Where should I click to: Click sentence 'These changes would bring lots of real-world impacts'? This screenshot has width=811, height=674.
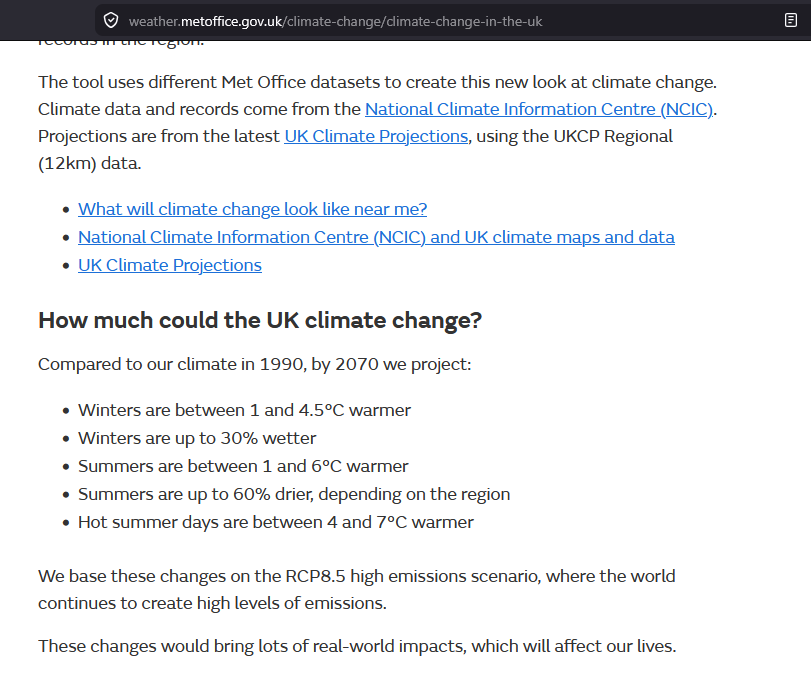251,646
